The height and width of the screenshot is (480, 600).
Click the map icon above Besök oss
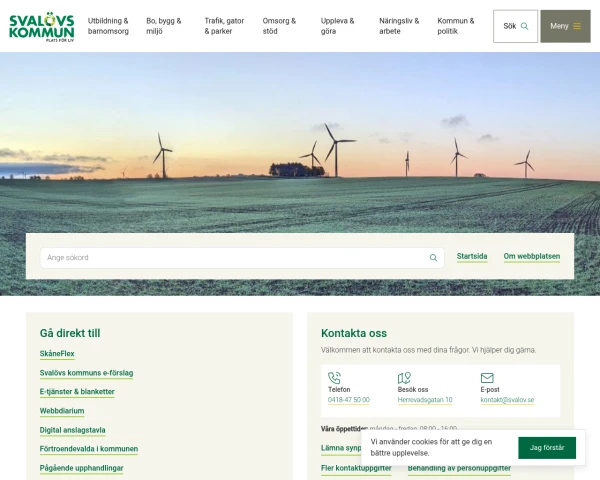pos(404,378)
